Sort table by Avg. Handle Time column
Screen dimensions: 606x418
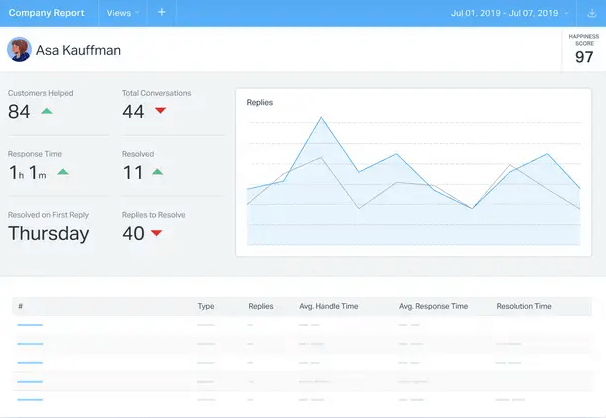coord(329,306)
